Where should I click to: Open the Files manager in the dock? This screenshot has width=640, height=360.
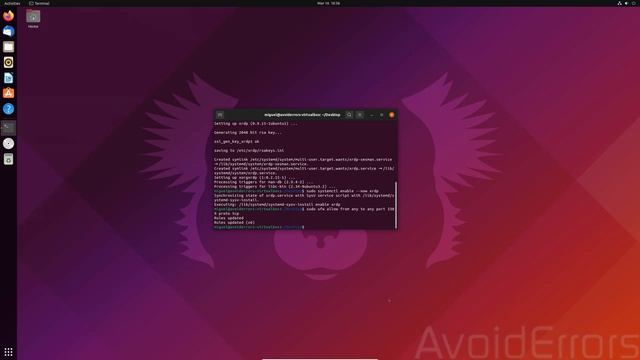(x=9, y=47)
